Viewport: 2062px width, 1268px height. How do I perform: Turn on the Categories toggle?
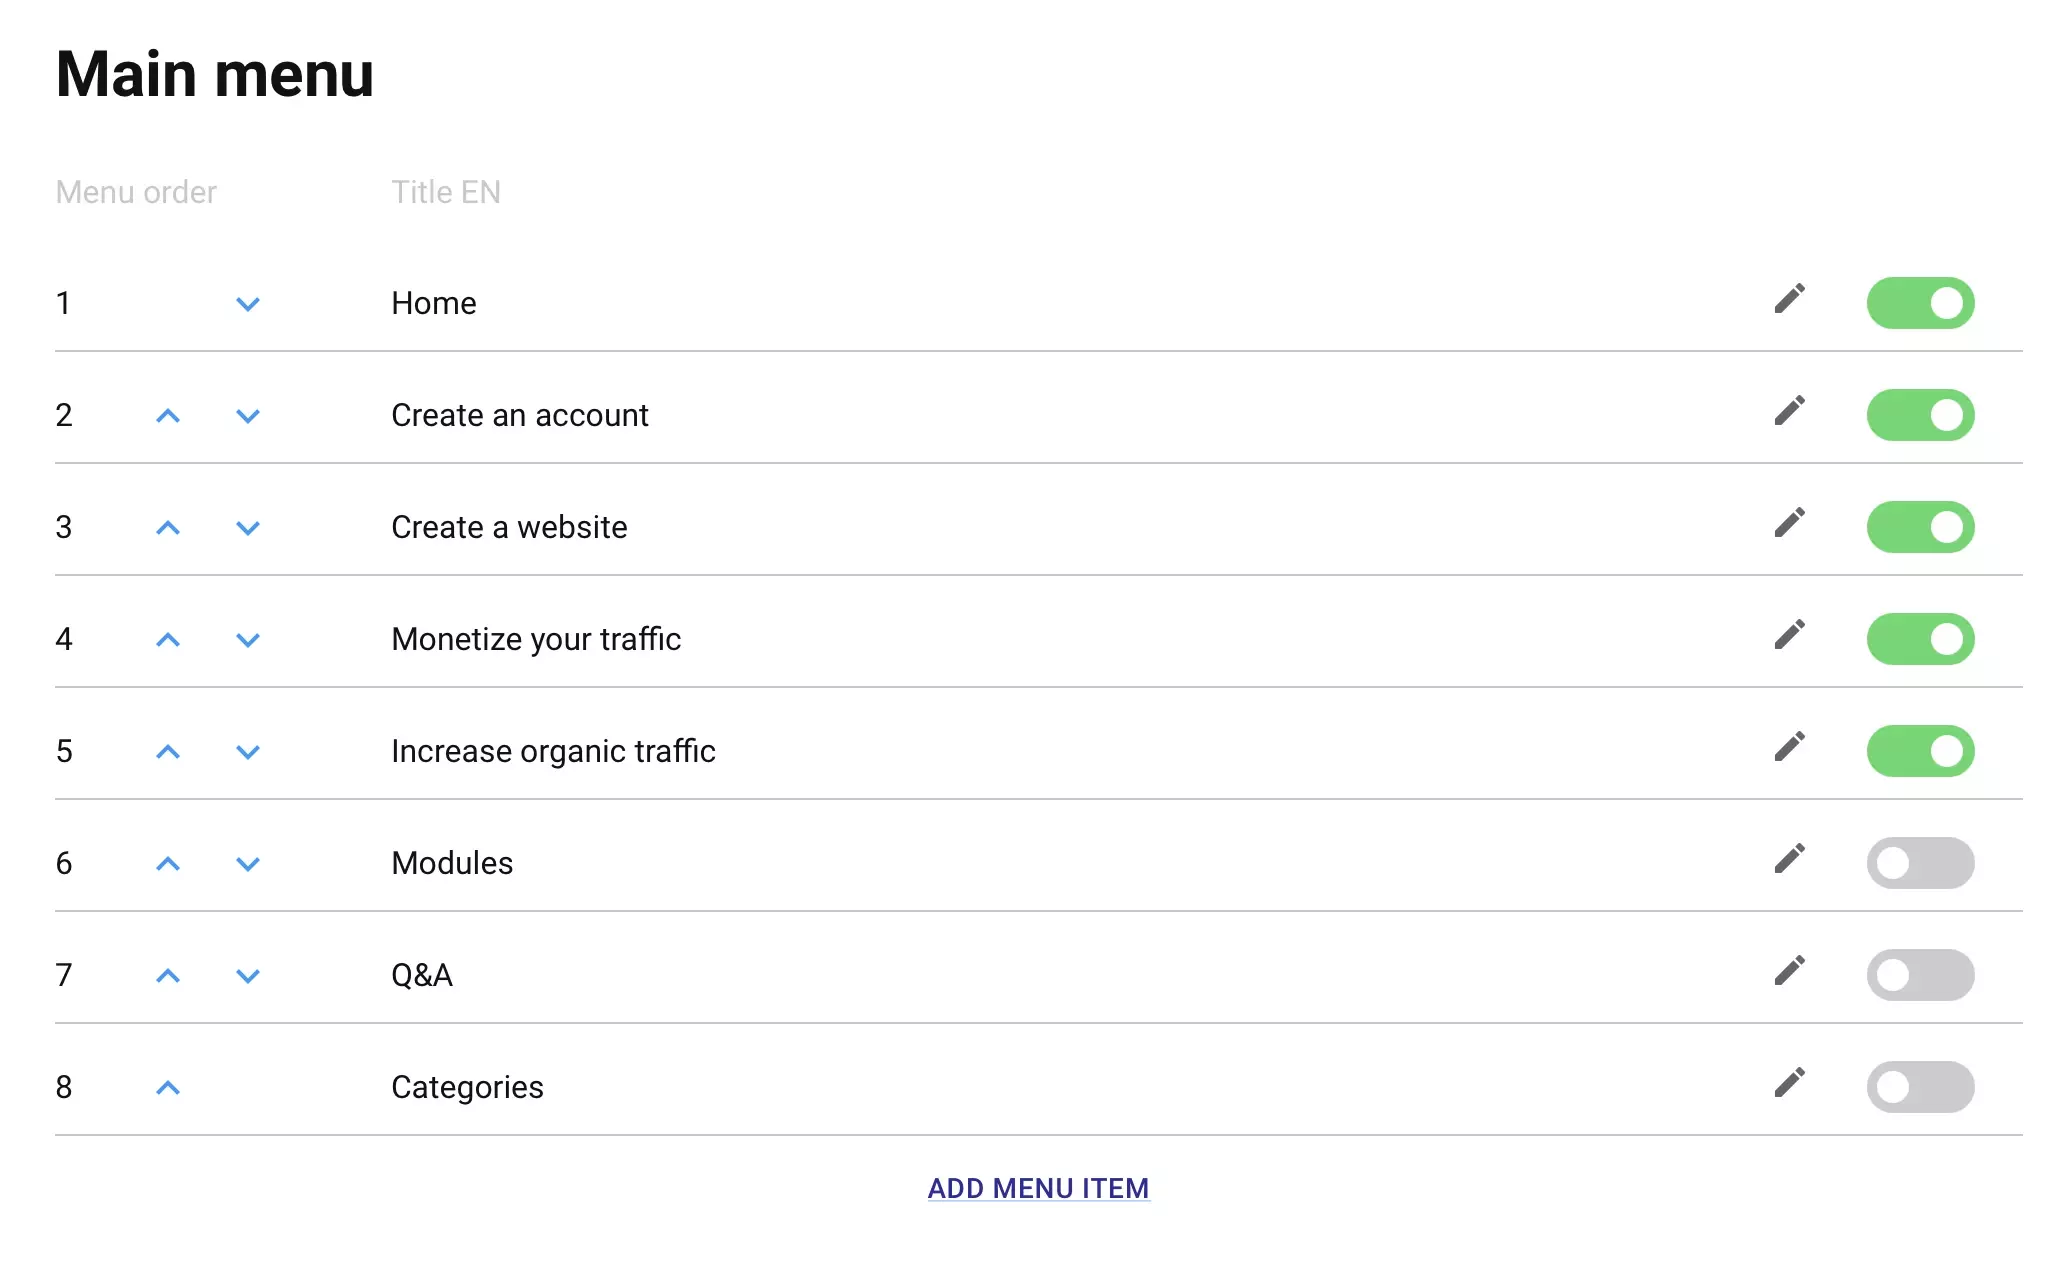click(x=1920, y=1087)
